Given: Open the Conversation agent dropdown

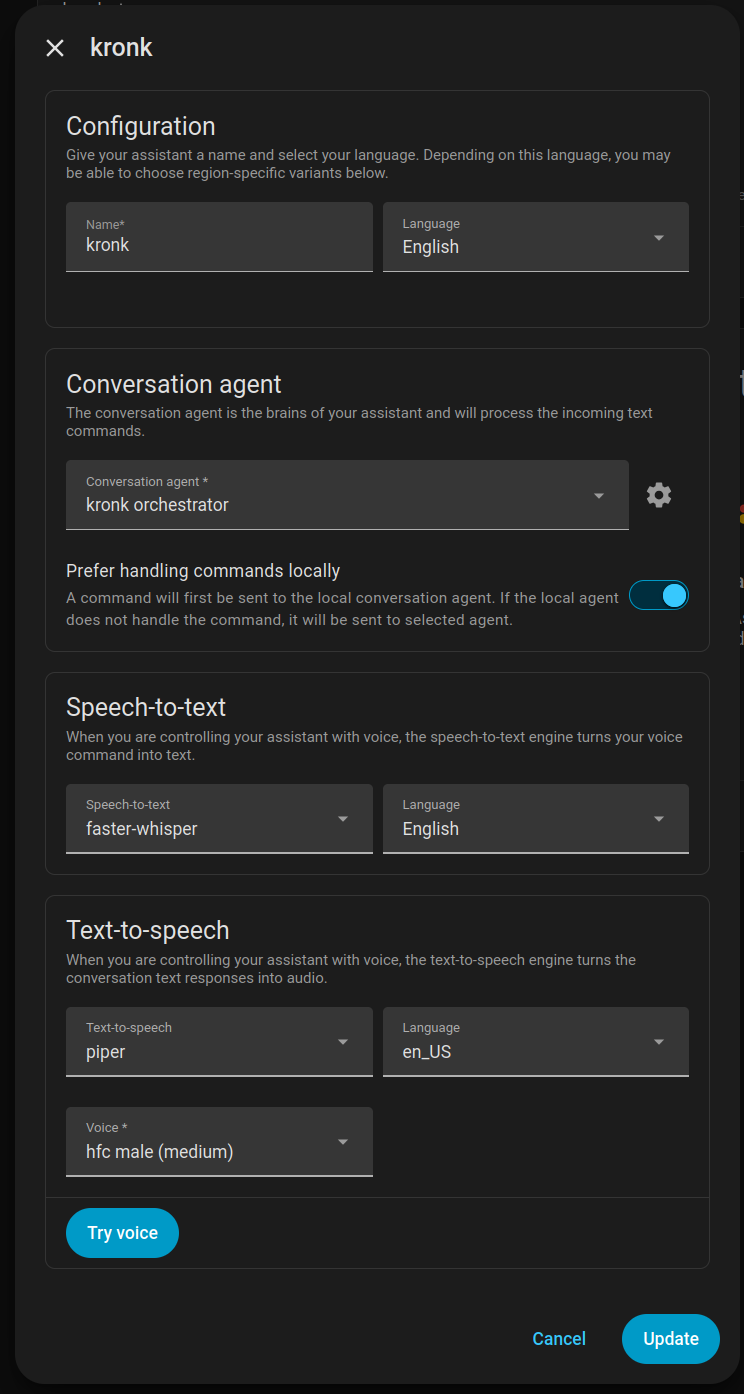Looking at the screenshot, I should pyautogui.click(x=347, y=495).
